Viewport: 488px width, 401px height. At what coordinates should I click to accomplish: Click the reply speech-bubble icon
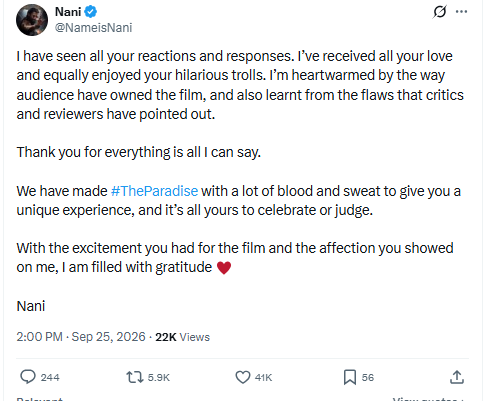click(28, 377)
